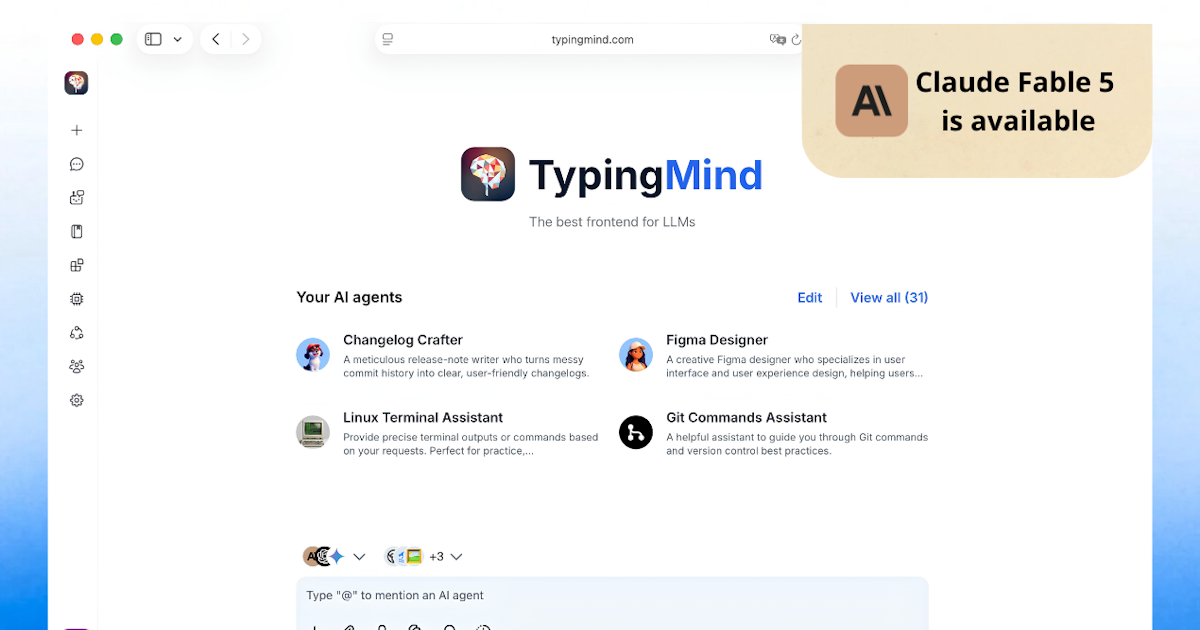This screenshot has width=1200, height=630.
Task: Open the Linux Terminal Assistant agent title
Action: point(423,417)
